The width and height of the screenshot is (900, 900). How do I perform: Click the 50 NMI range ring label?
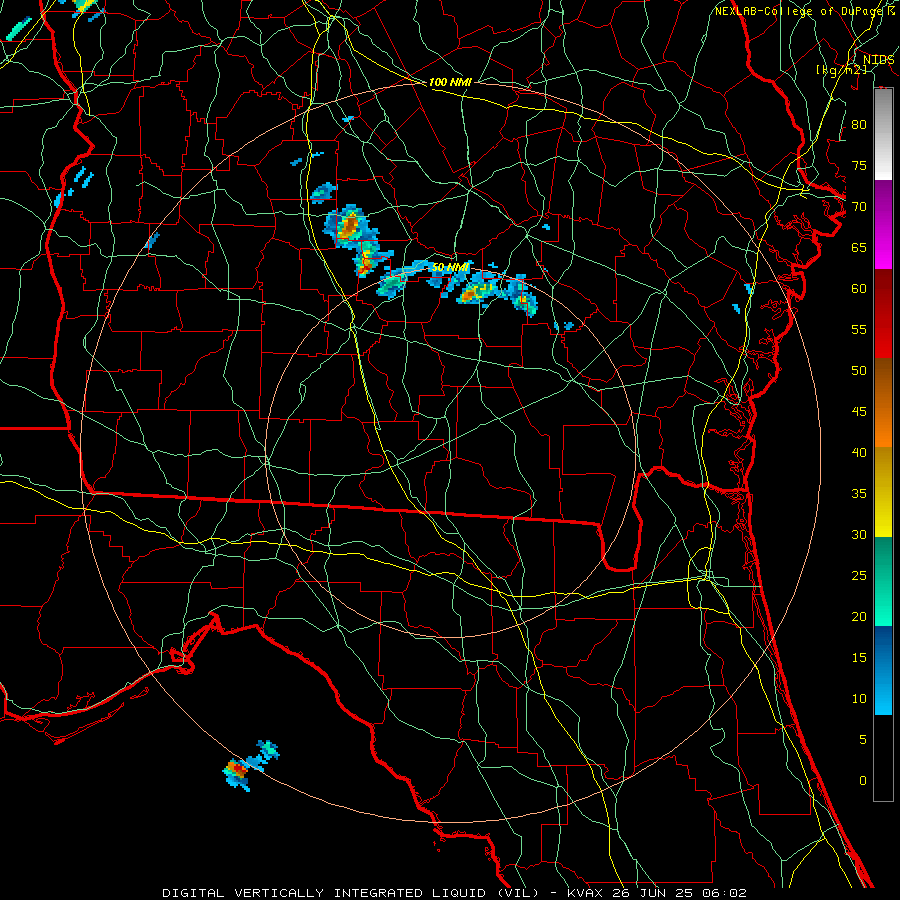coord(450,267)
